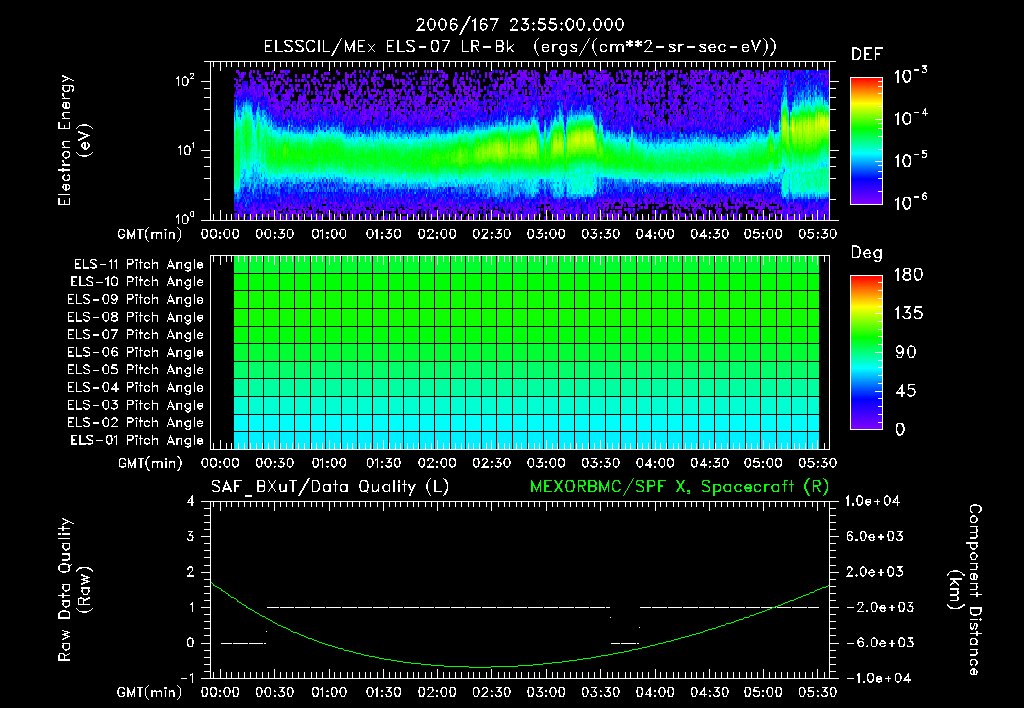This screenshot has width=1024, height=708.
Task: Select the ELS-07 Pitch Angle row label
Action: pyautogui.click(x=136, y=334)
